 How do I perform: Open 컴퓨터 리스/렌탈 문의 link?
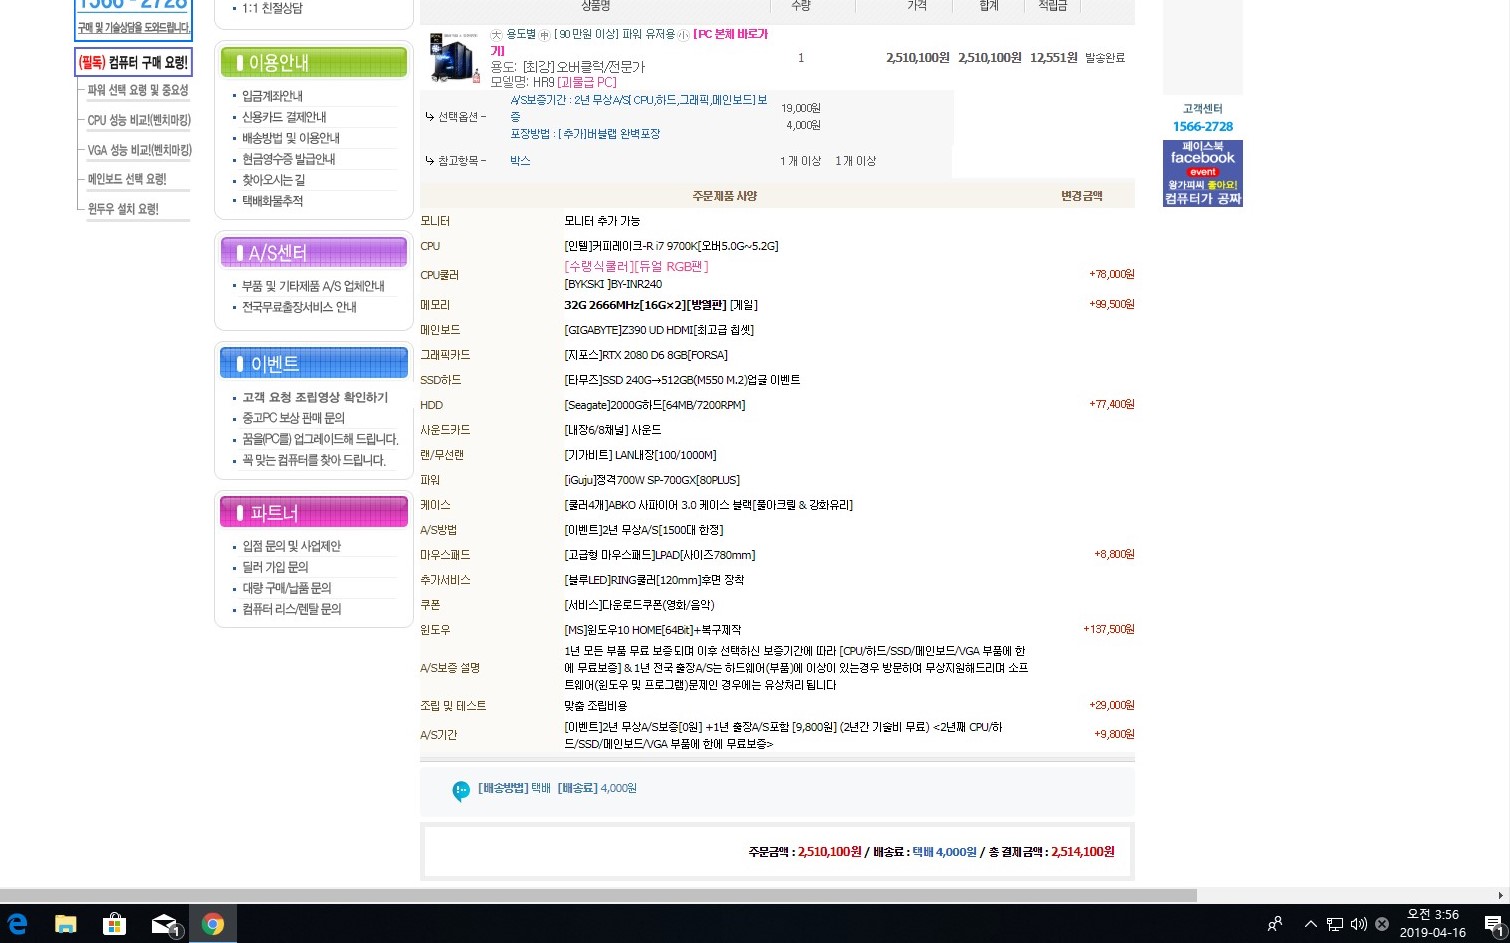tap(291, 609)
